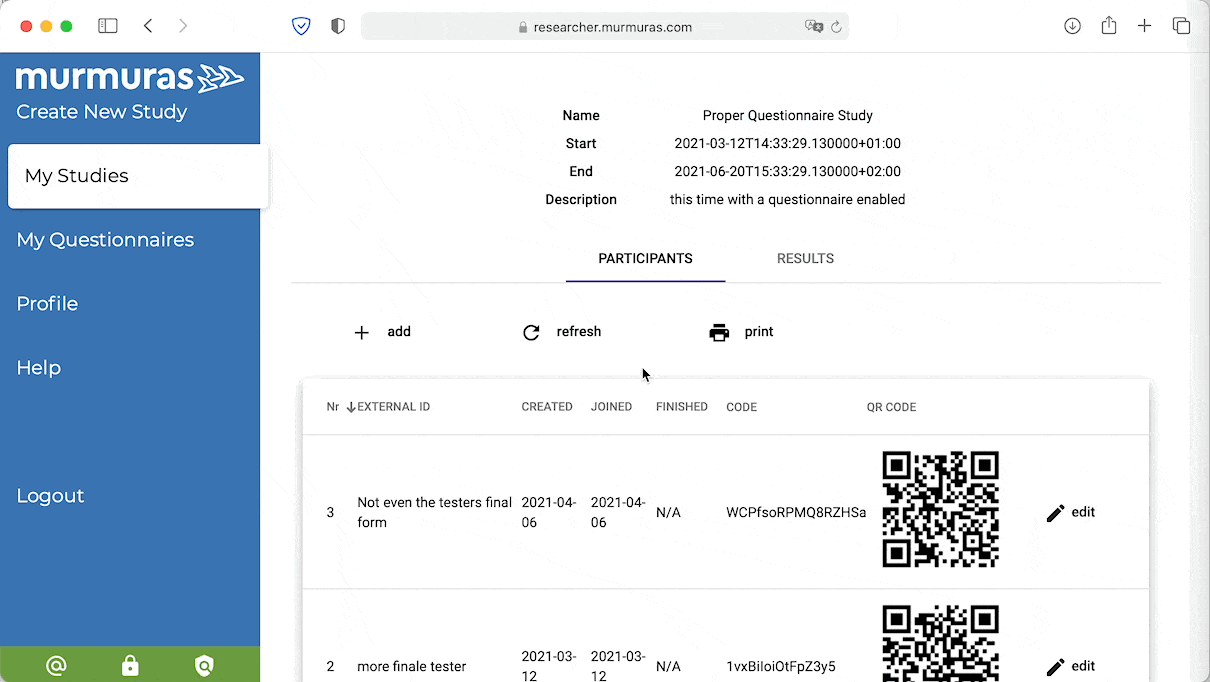Screen dimensions: 1210x682
Task: Click the translate icon in the address bar
Action: [x=814, y=27]
